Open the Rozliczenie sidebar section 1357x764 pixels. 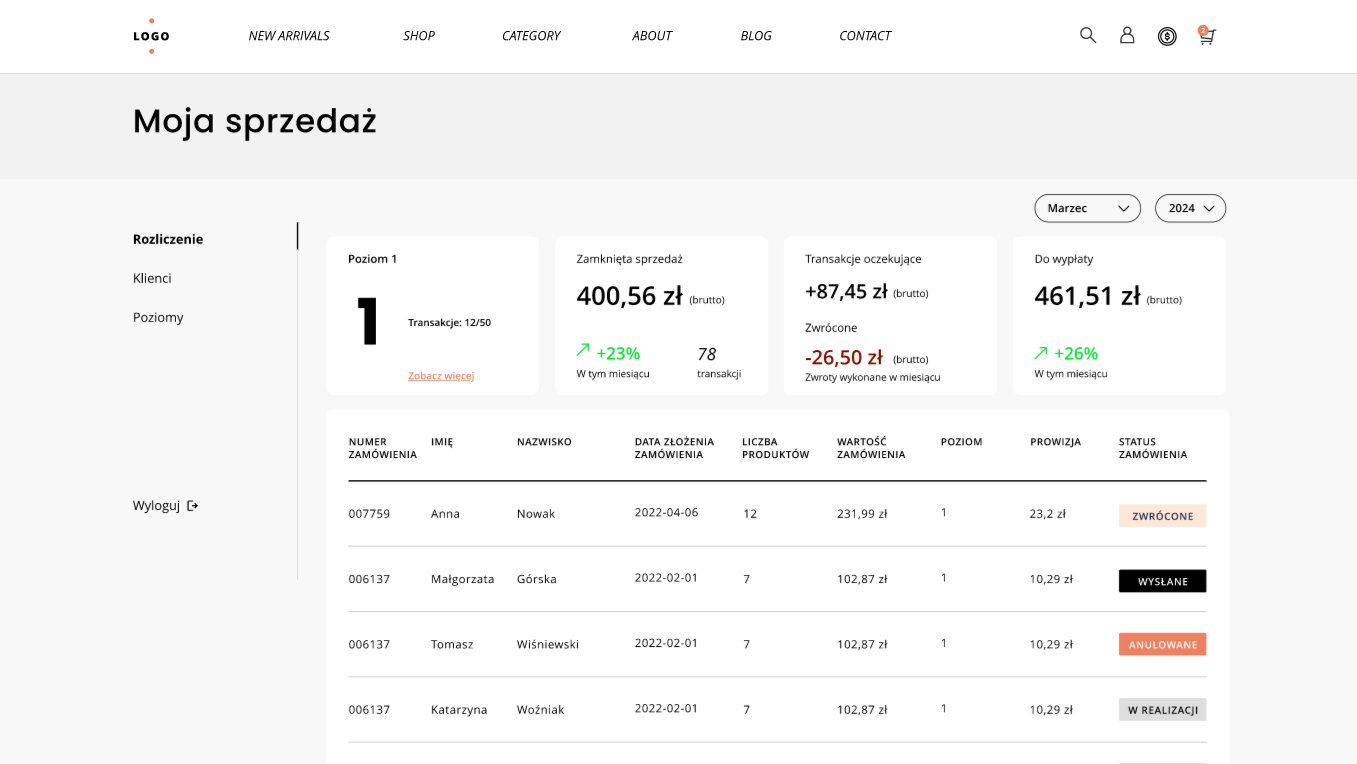[x=168, y=239]
